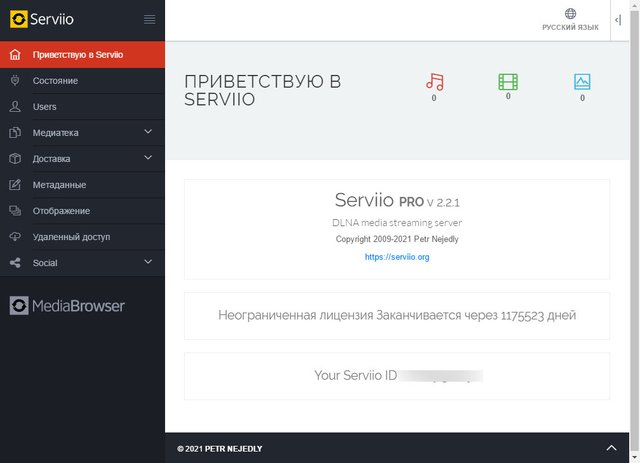Click the box icon next to Доставка
Image resolution: width=640 pixels, height=463 pixels.
(x=15, y=158)
